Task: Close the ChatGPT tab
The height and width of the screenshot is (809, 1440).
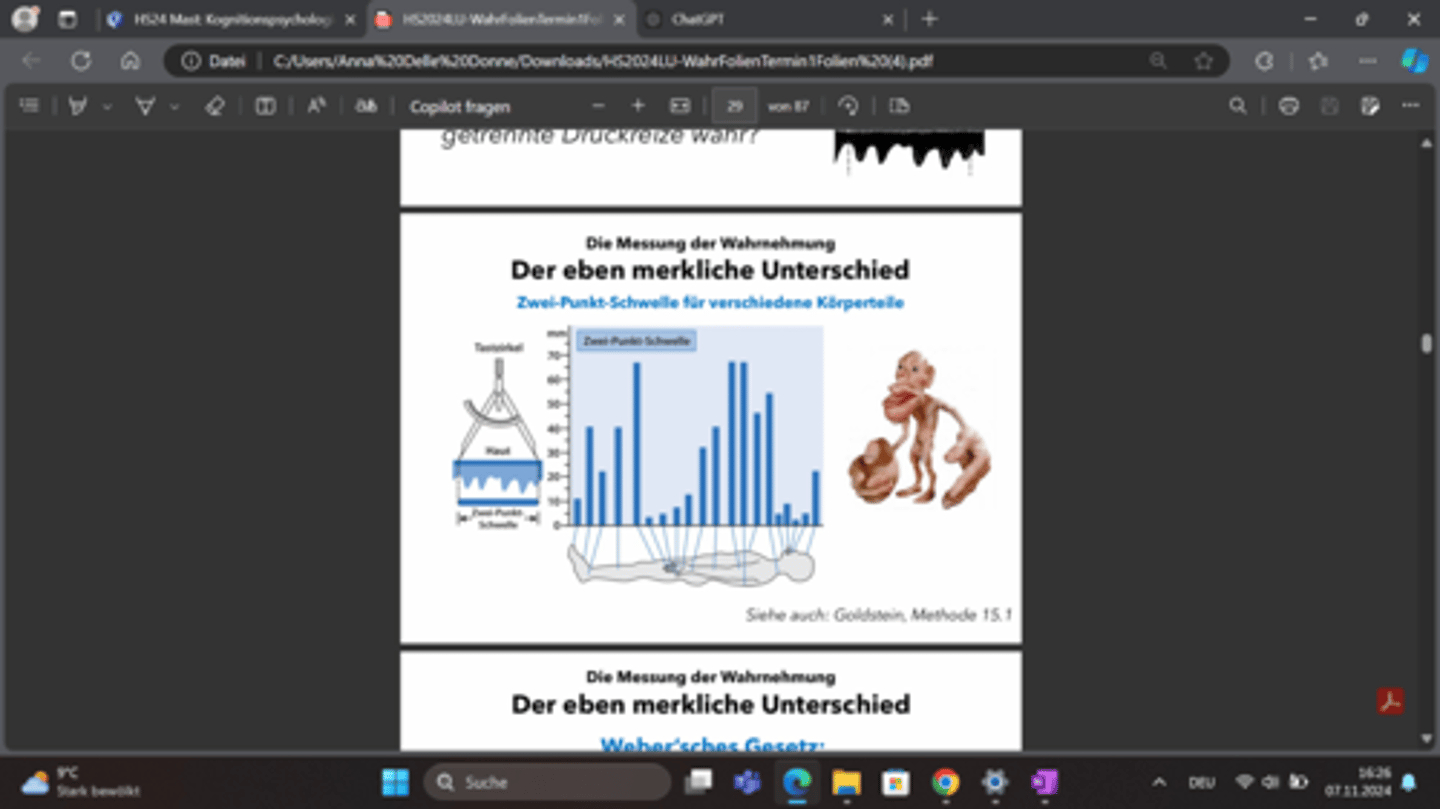Action: point(888,19)
